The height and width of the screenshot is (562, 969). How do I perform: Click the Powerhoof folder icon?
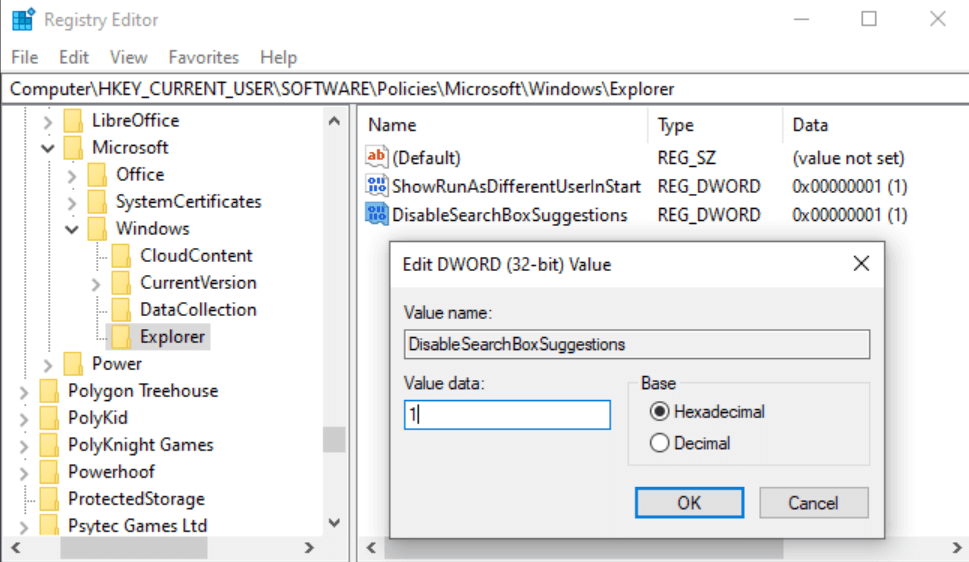click(x=49, y=472)
